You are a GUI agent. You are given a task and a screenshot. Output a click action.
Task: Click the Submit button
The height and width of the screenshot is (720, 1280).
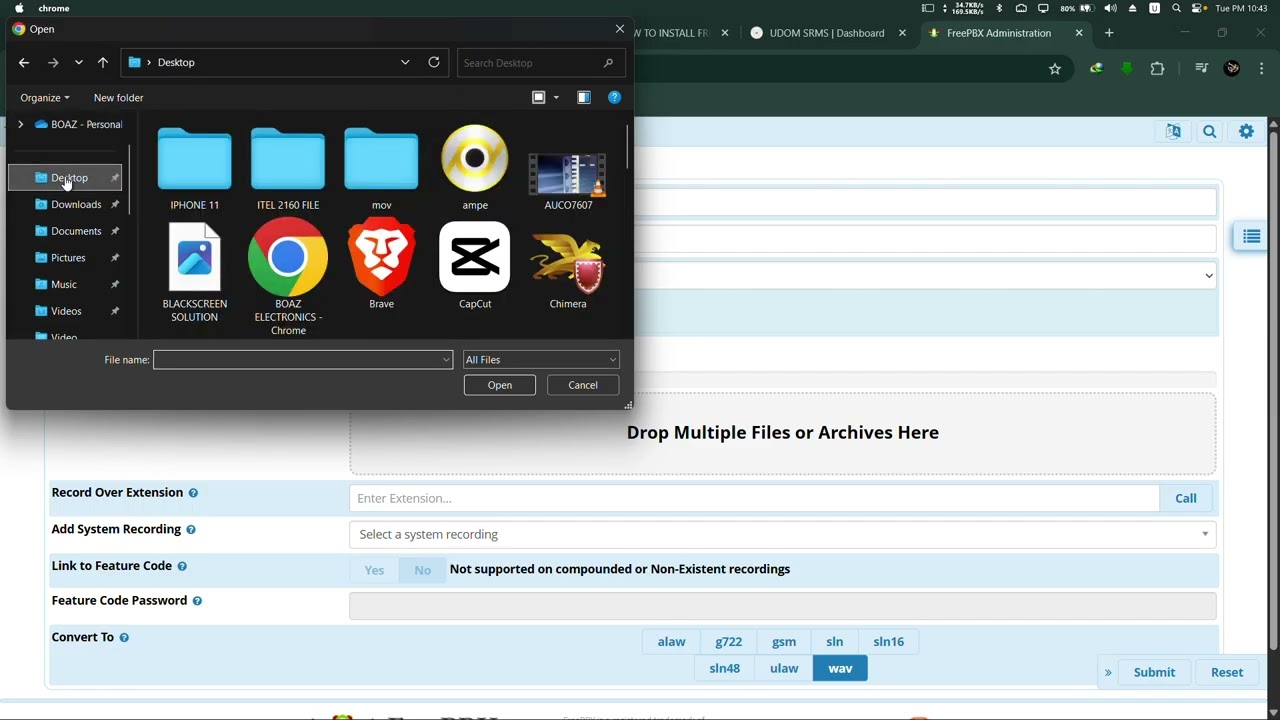(x=1154, y=673)
